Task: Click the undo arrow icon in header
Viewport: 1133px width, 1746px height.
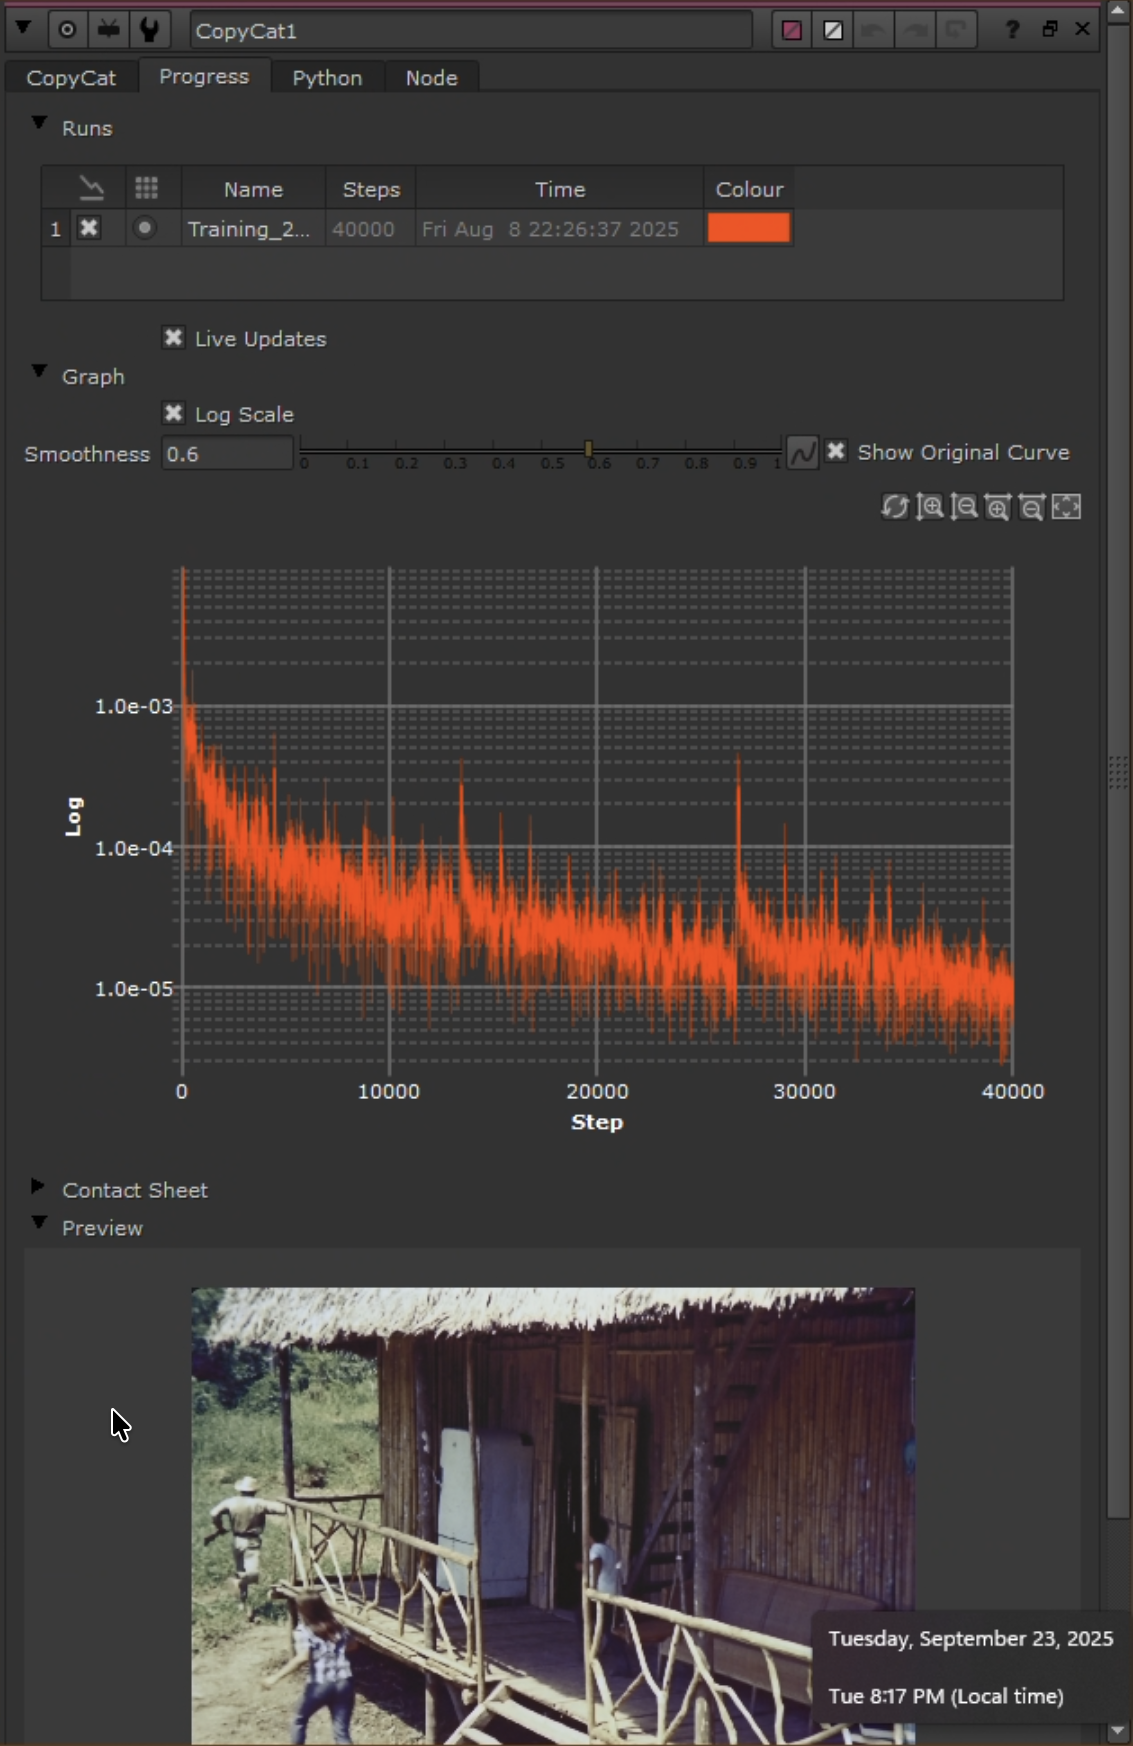Action: pyautogui.click(x=874, y=30)
